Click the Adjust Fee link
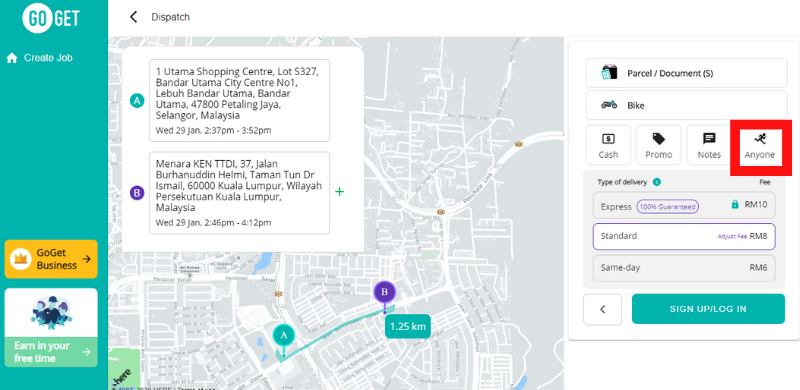800x390 pixels. coord(732,236)
